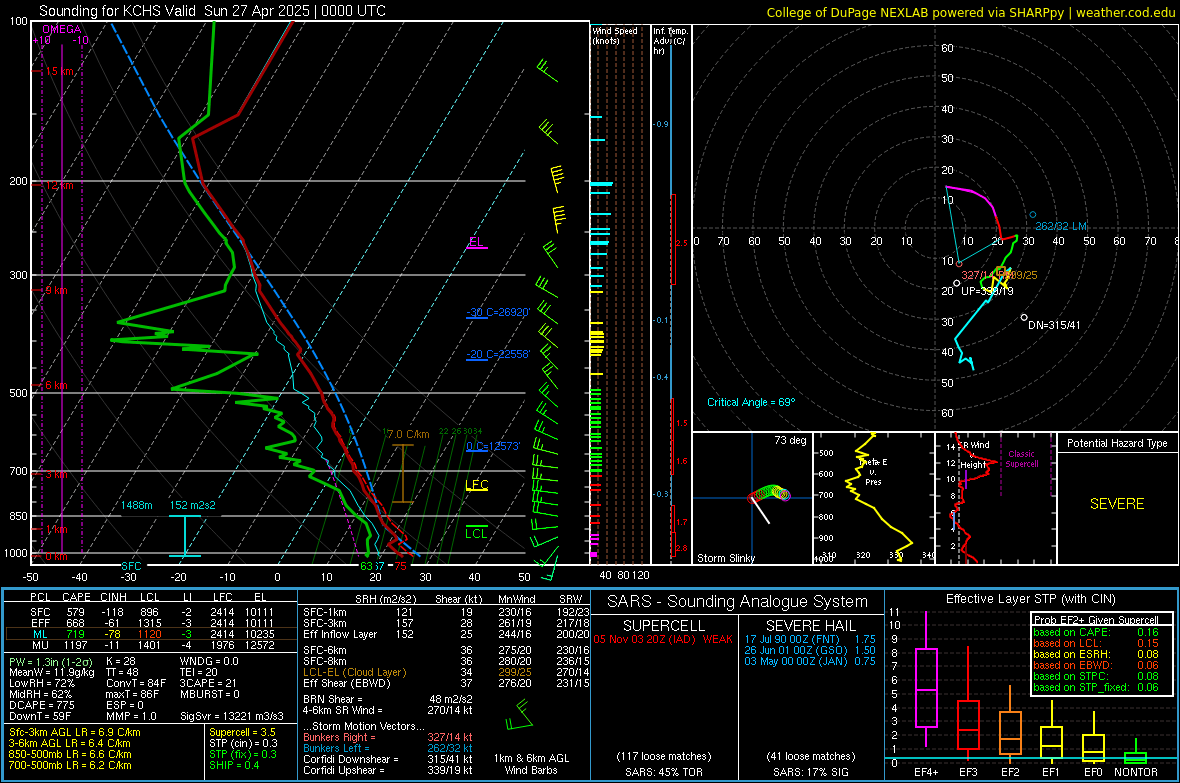Click the 'based on CAPE:' probability row
Viewport: 1180px width, 783px height.
[x=1096, y=632]
